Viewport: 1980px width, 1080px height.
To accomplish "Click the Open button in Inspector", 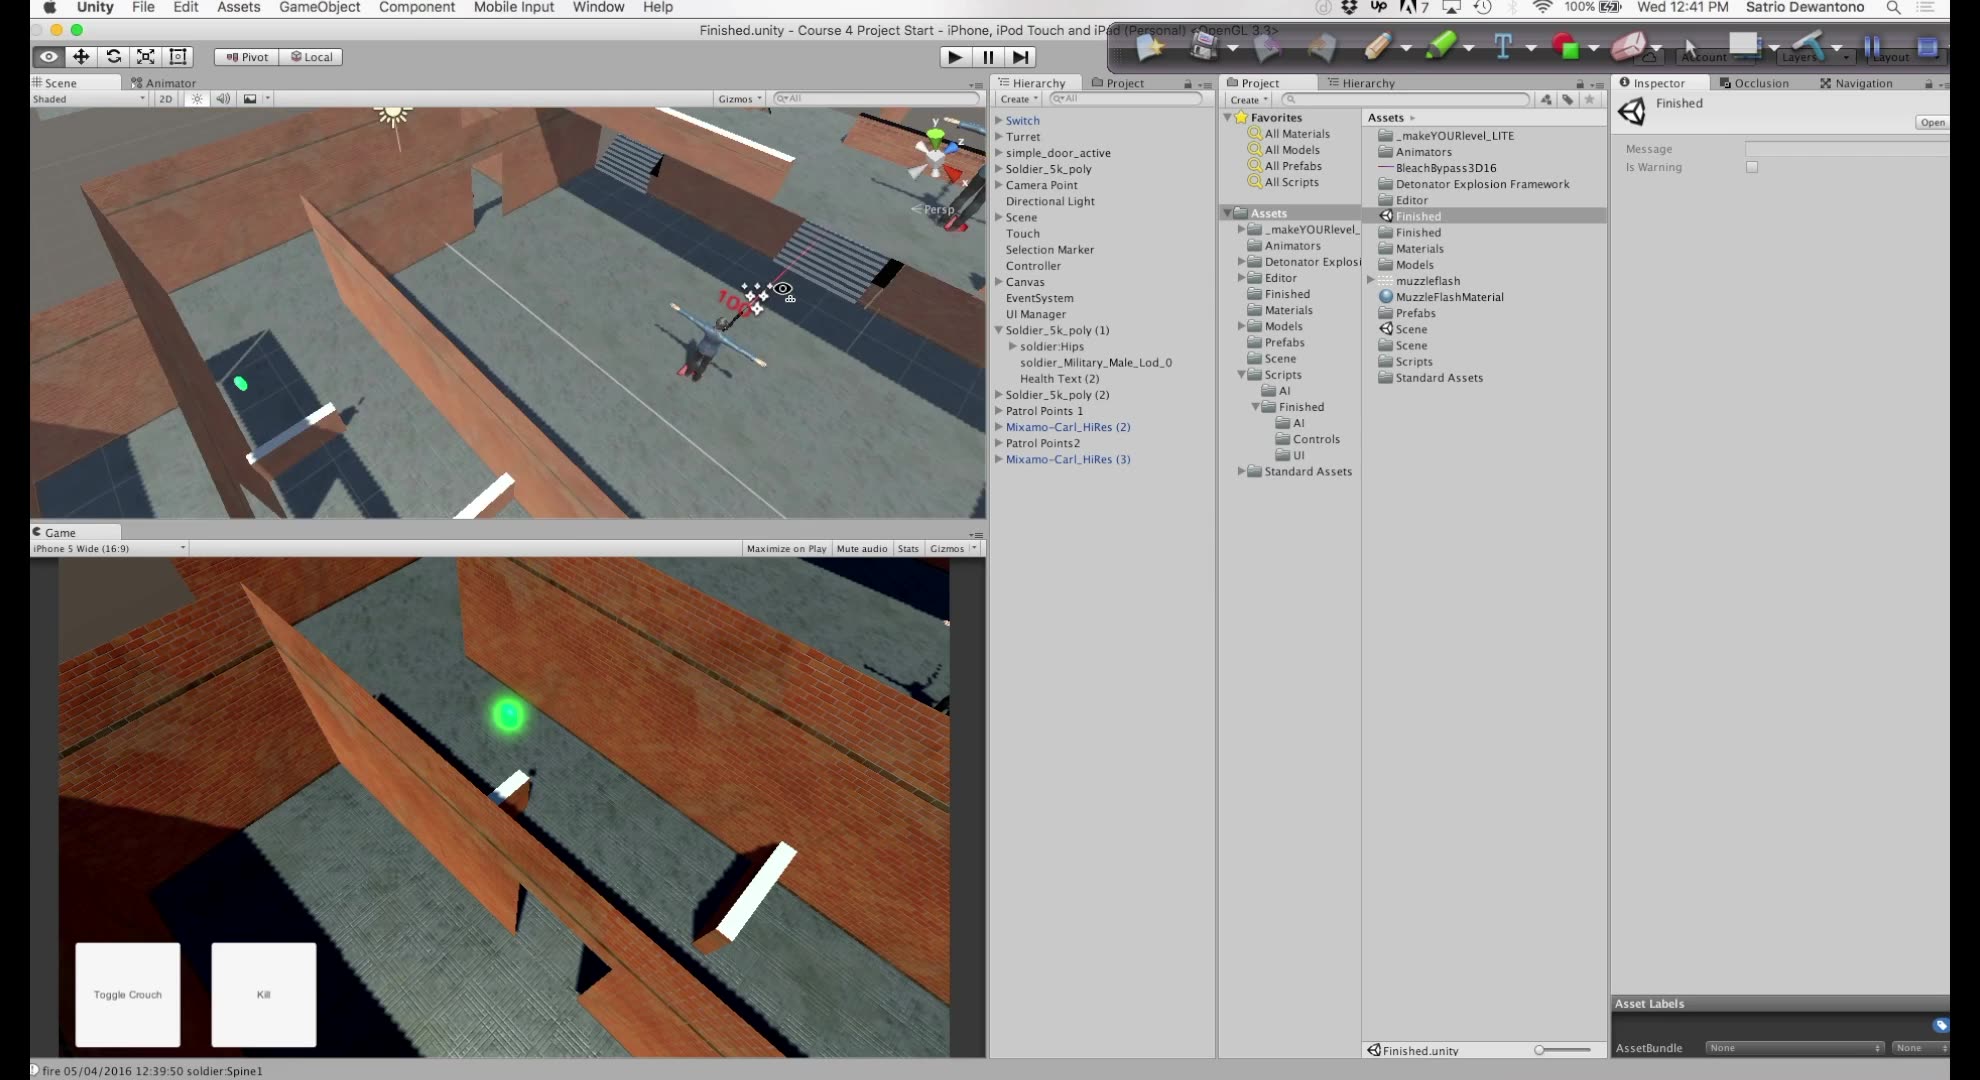I will tap(1931, 122).
